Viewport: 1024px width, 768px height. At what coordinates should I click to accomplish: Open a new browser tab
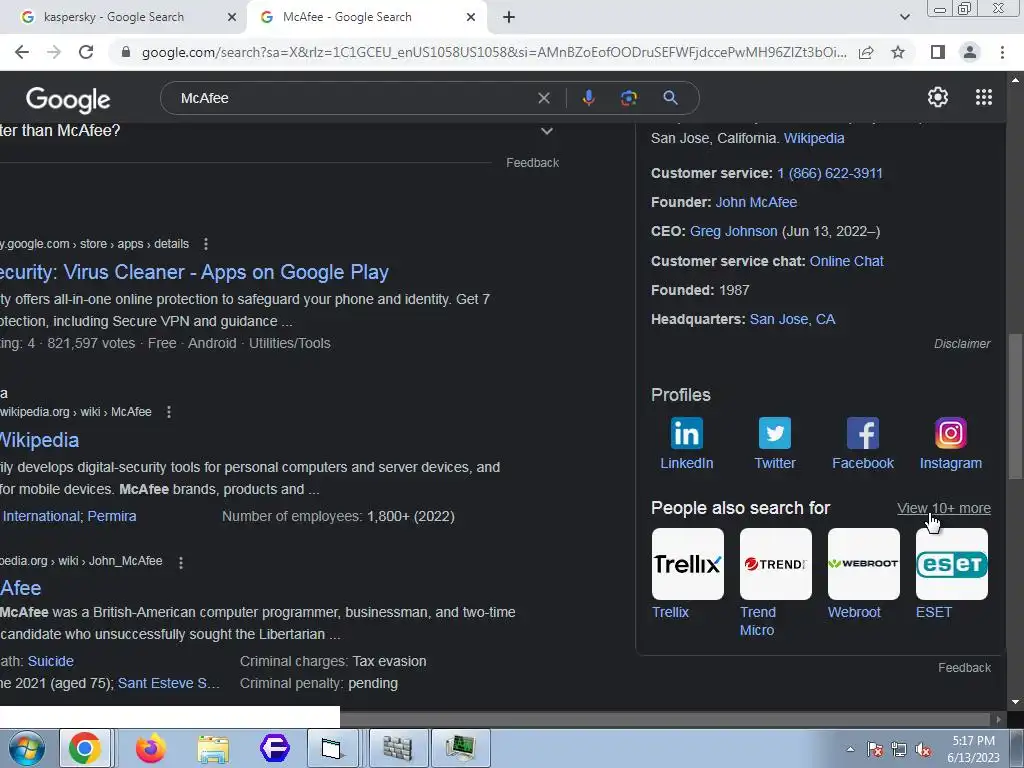pos(509,18)
